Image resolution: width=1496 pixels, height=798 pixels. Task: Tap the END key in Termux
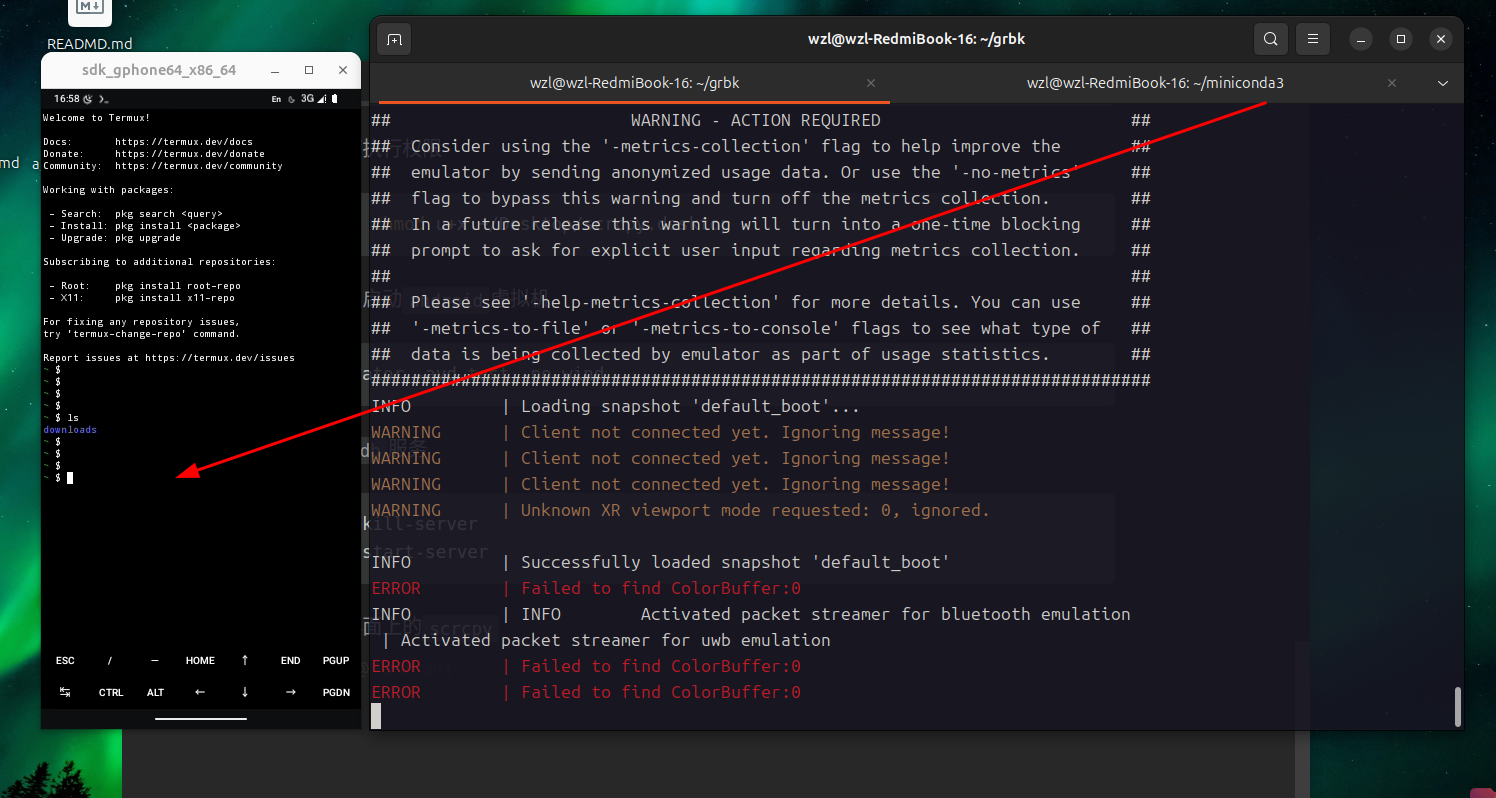pos(290,661)
